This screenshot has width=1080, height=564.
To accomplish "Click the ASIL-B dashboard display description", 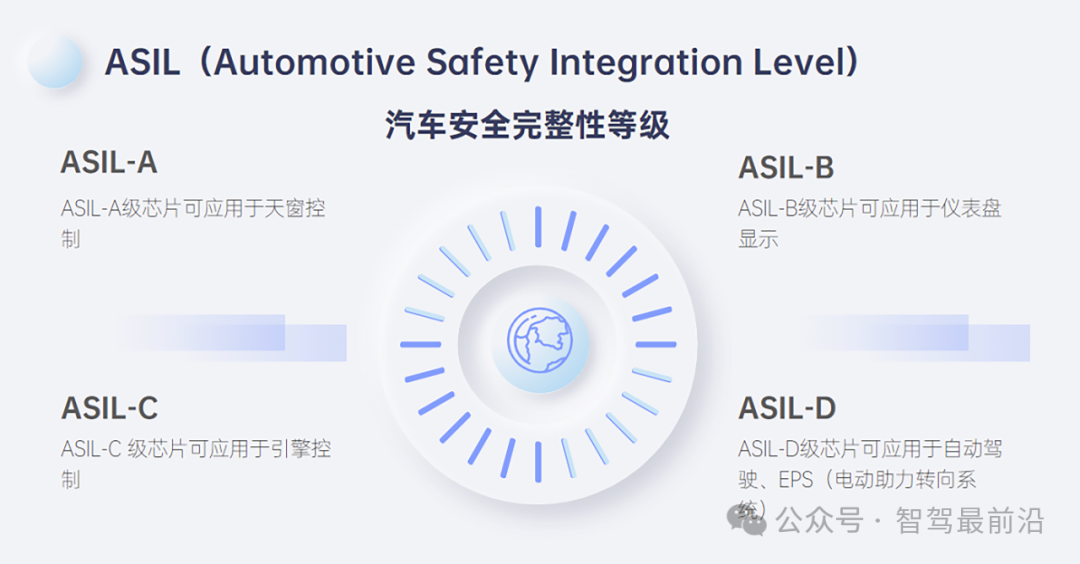I will [870, 223].
